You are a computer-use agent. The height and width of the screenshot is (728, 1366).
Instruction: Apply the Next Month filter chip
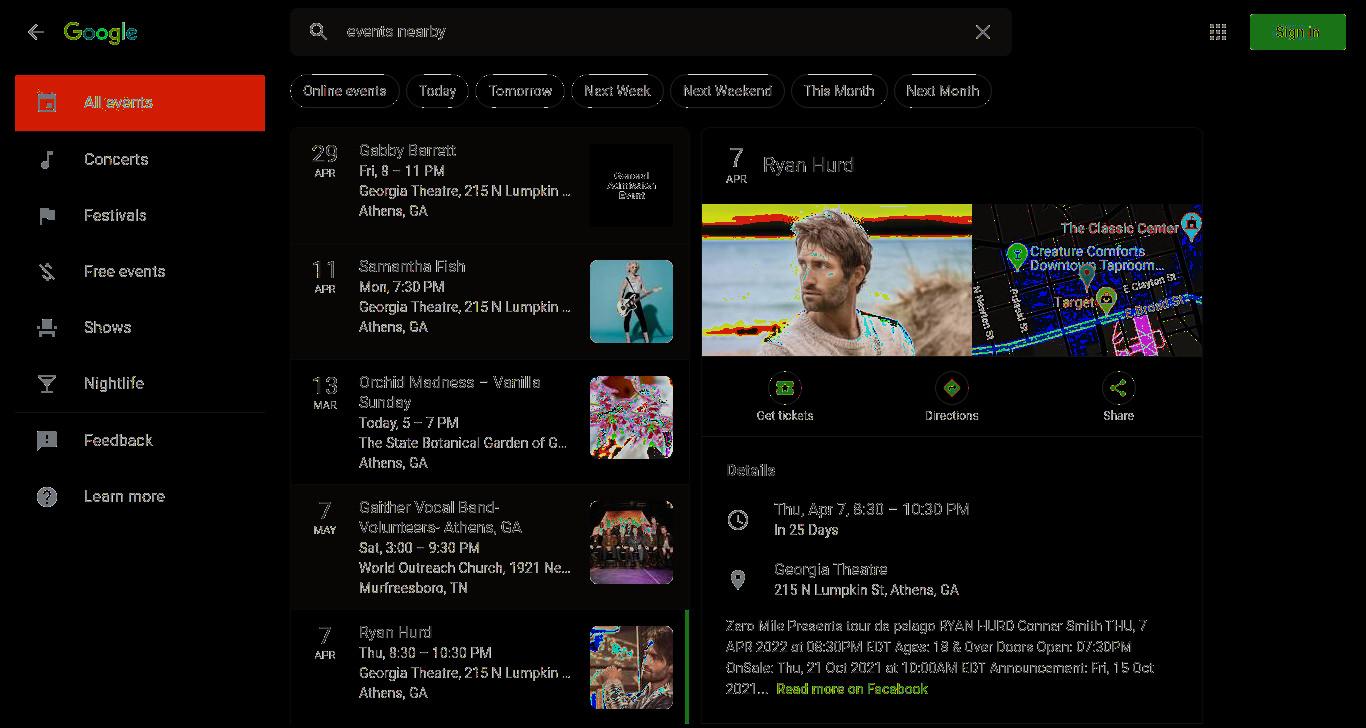942,91
